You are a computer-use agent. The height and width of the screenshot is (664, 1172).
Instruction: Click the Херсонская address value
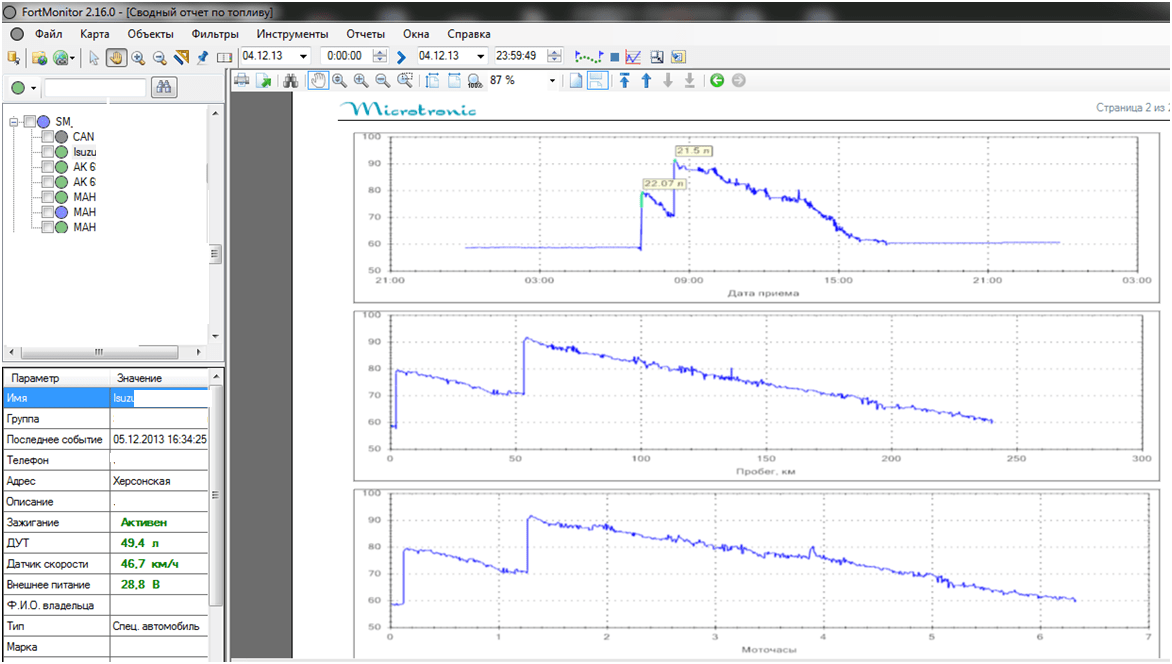tap(141, 481)
